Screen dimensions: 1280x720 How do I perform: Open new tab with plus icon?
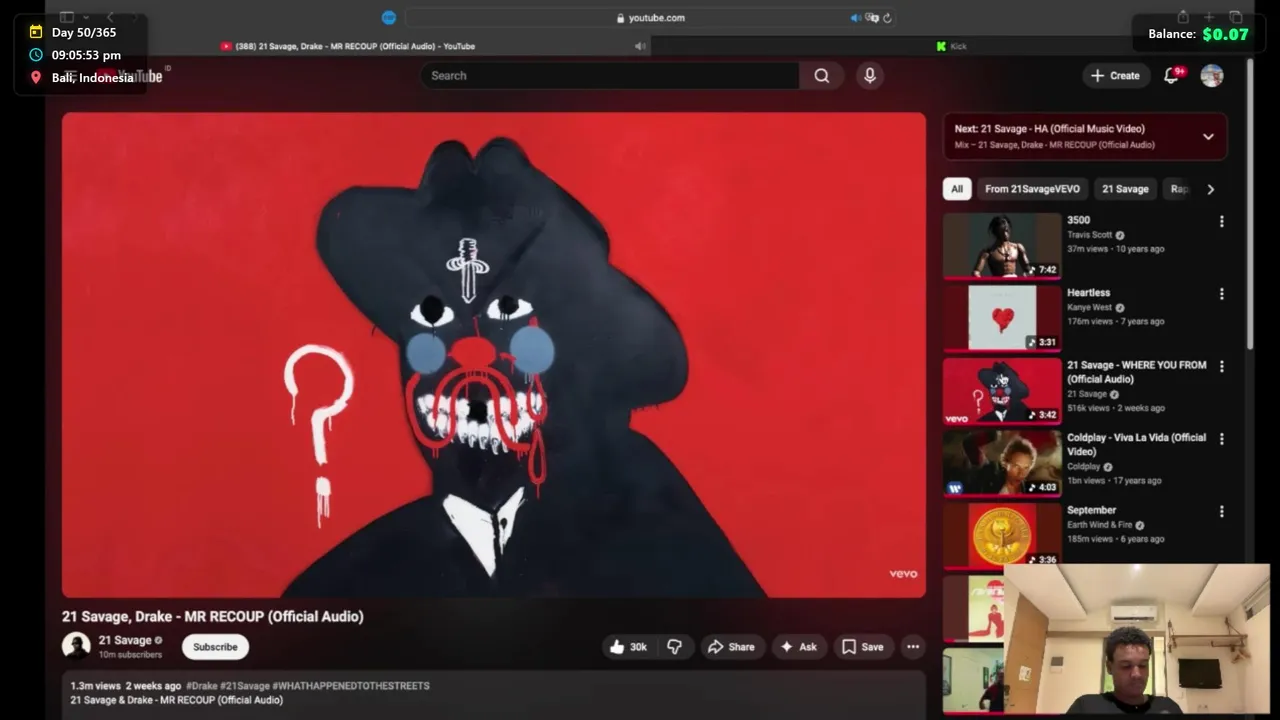1209,17
